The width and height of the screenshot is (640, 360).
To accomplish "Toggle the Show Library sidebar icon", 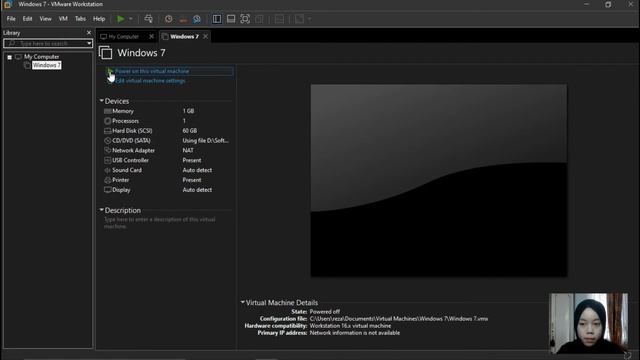I will coord(217,19).
